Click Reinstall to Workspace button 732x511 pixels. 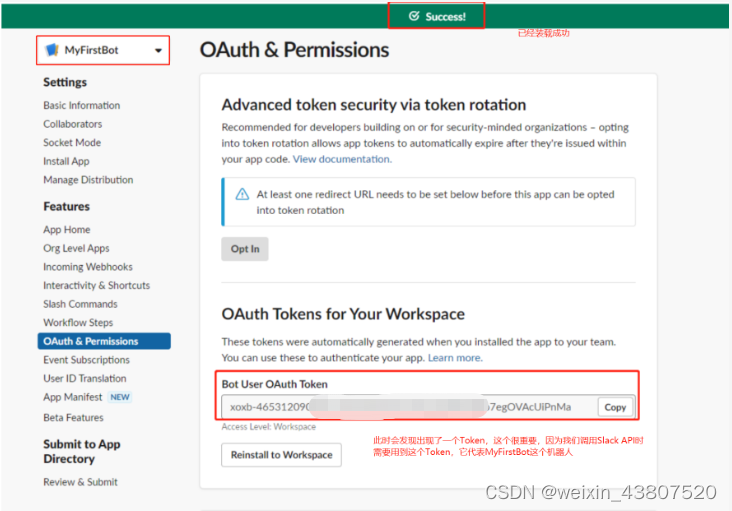coord(282,455)
